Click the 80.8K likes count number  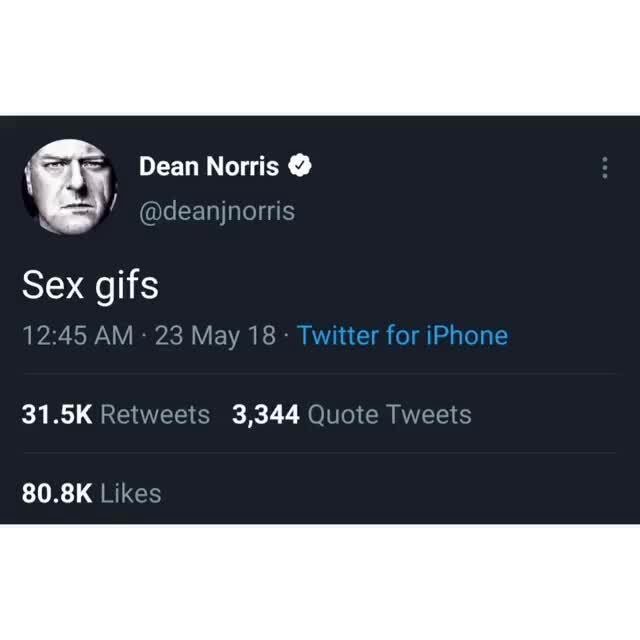[57, 493]
